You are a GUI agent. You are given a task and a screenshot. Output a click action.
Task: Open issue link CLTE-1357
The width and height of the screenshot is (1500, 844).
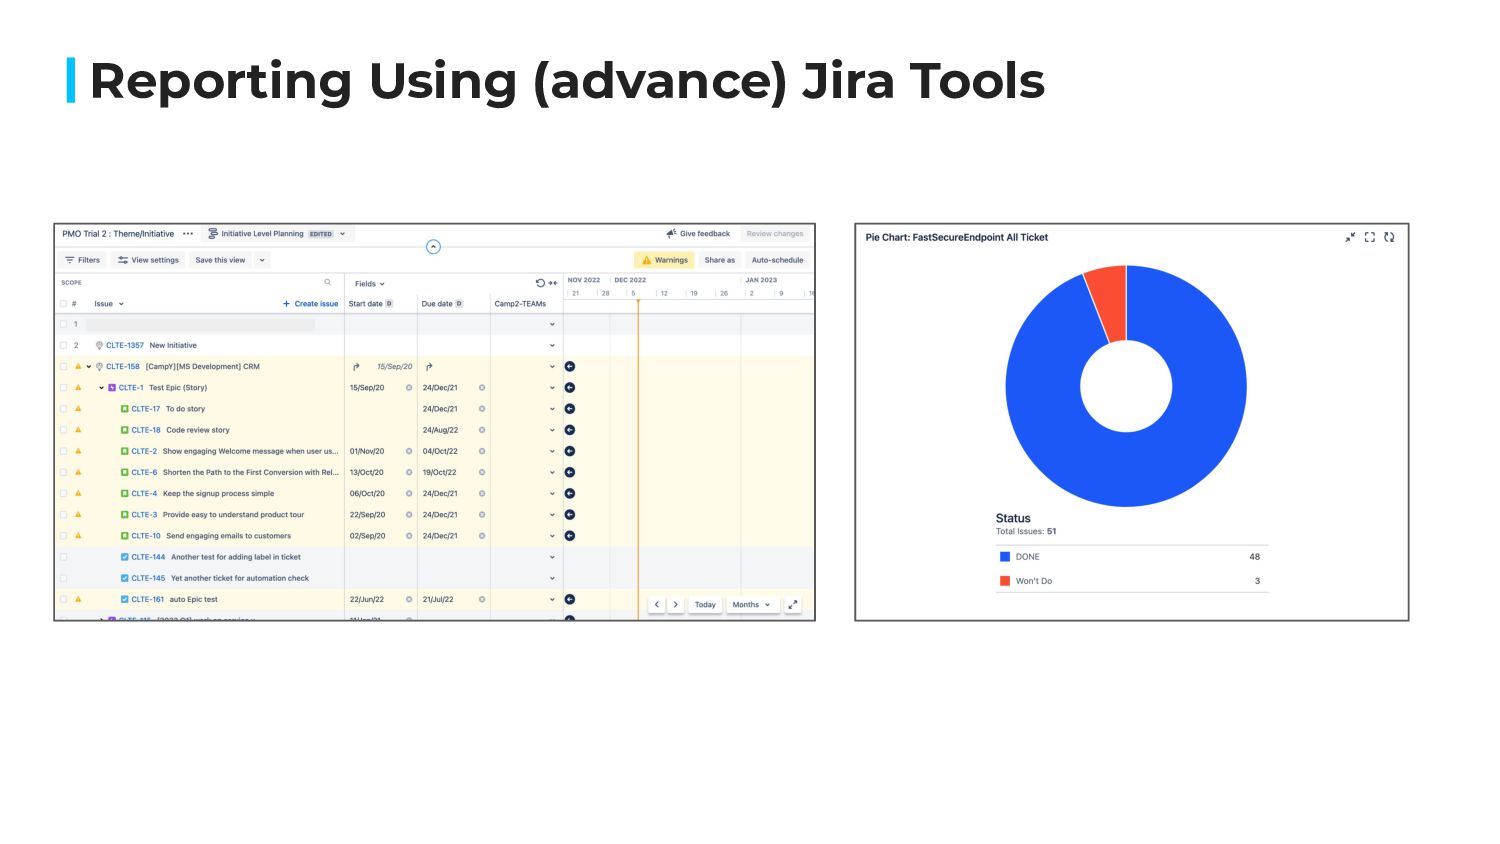tap(125, 346)
